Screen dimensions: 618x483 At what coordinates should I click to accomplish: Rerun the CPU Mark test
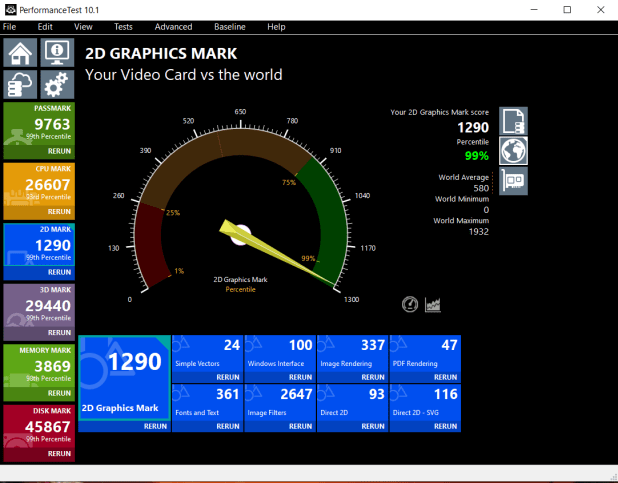tap(59, 212)
